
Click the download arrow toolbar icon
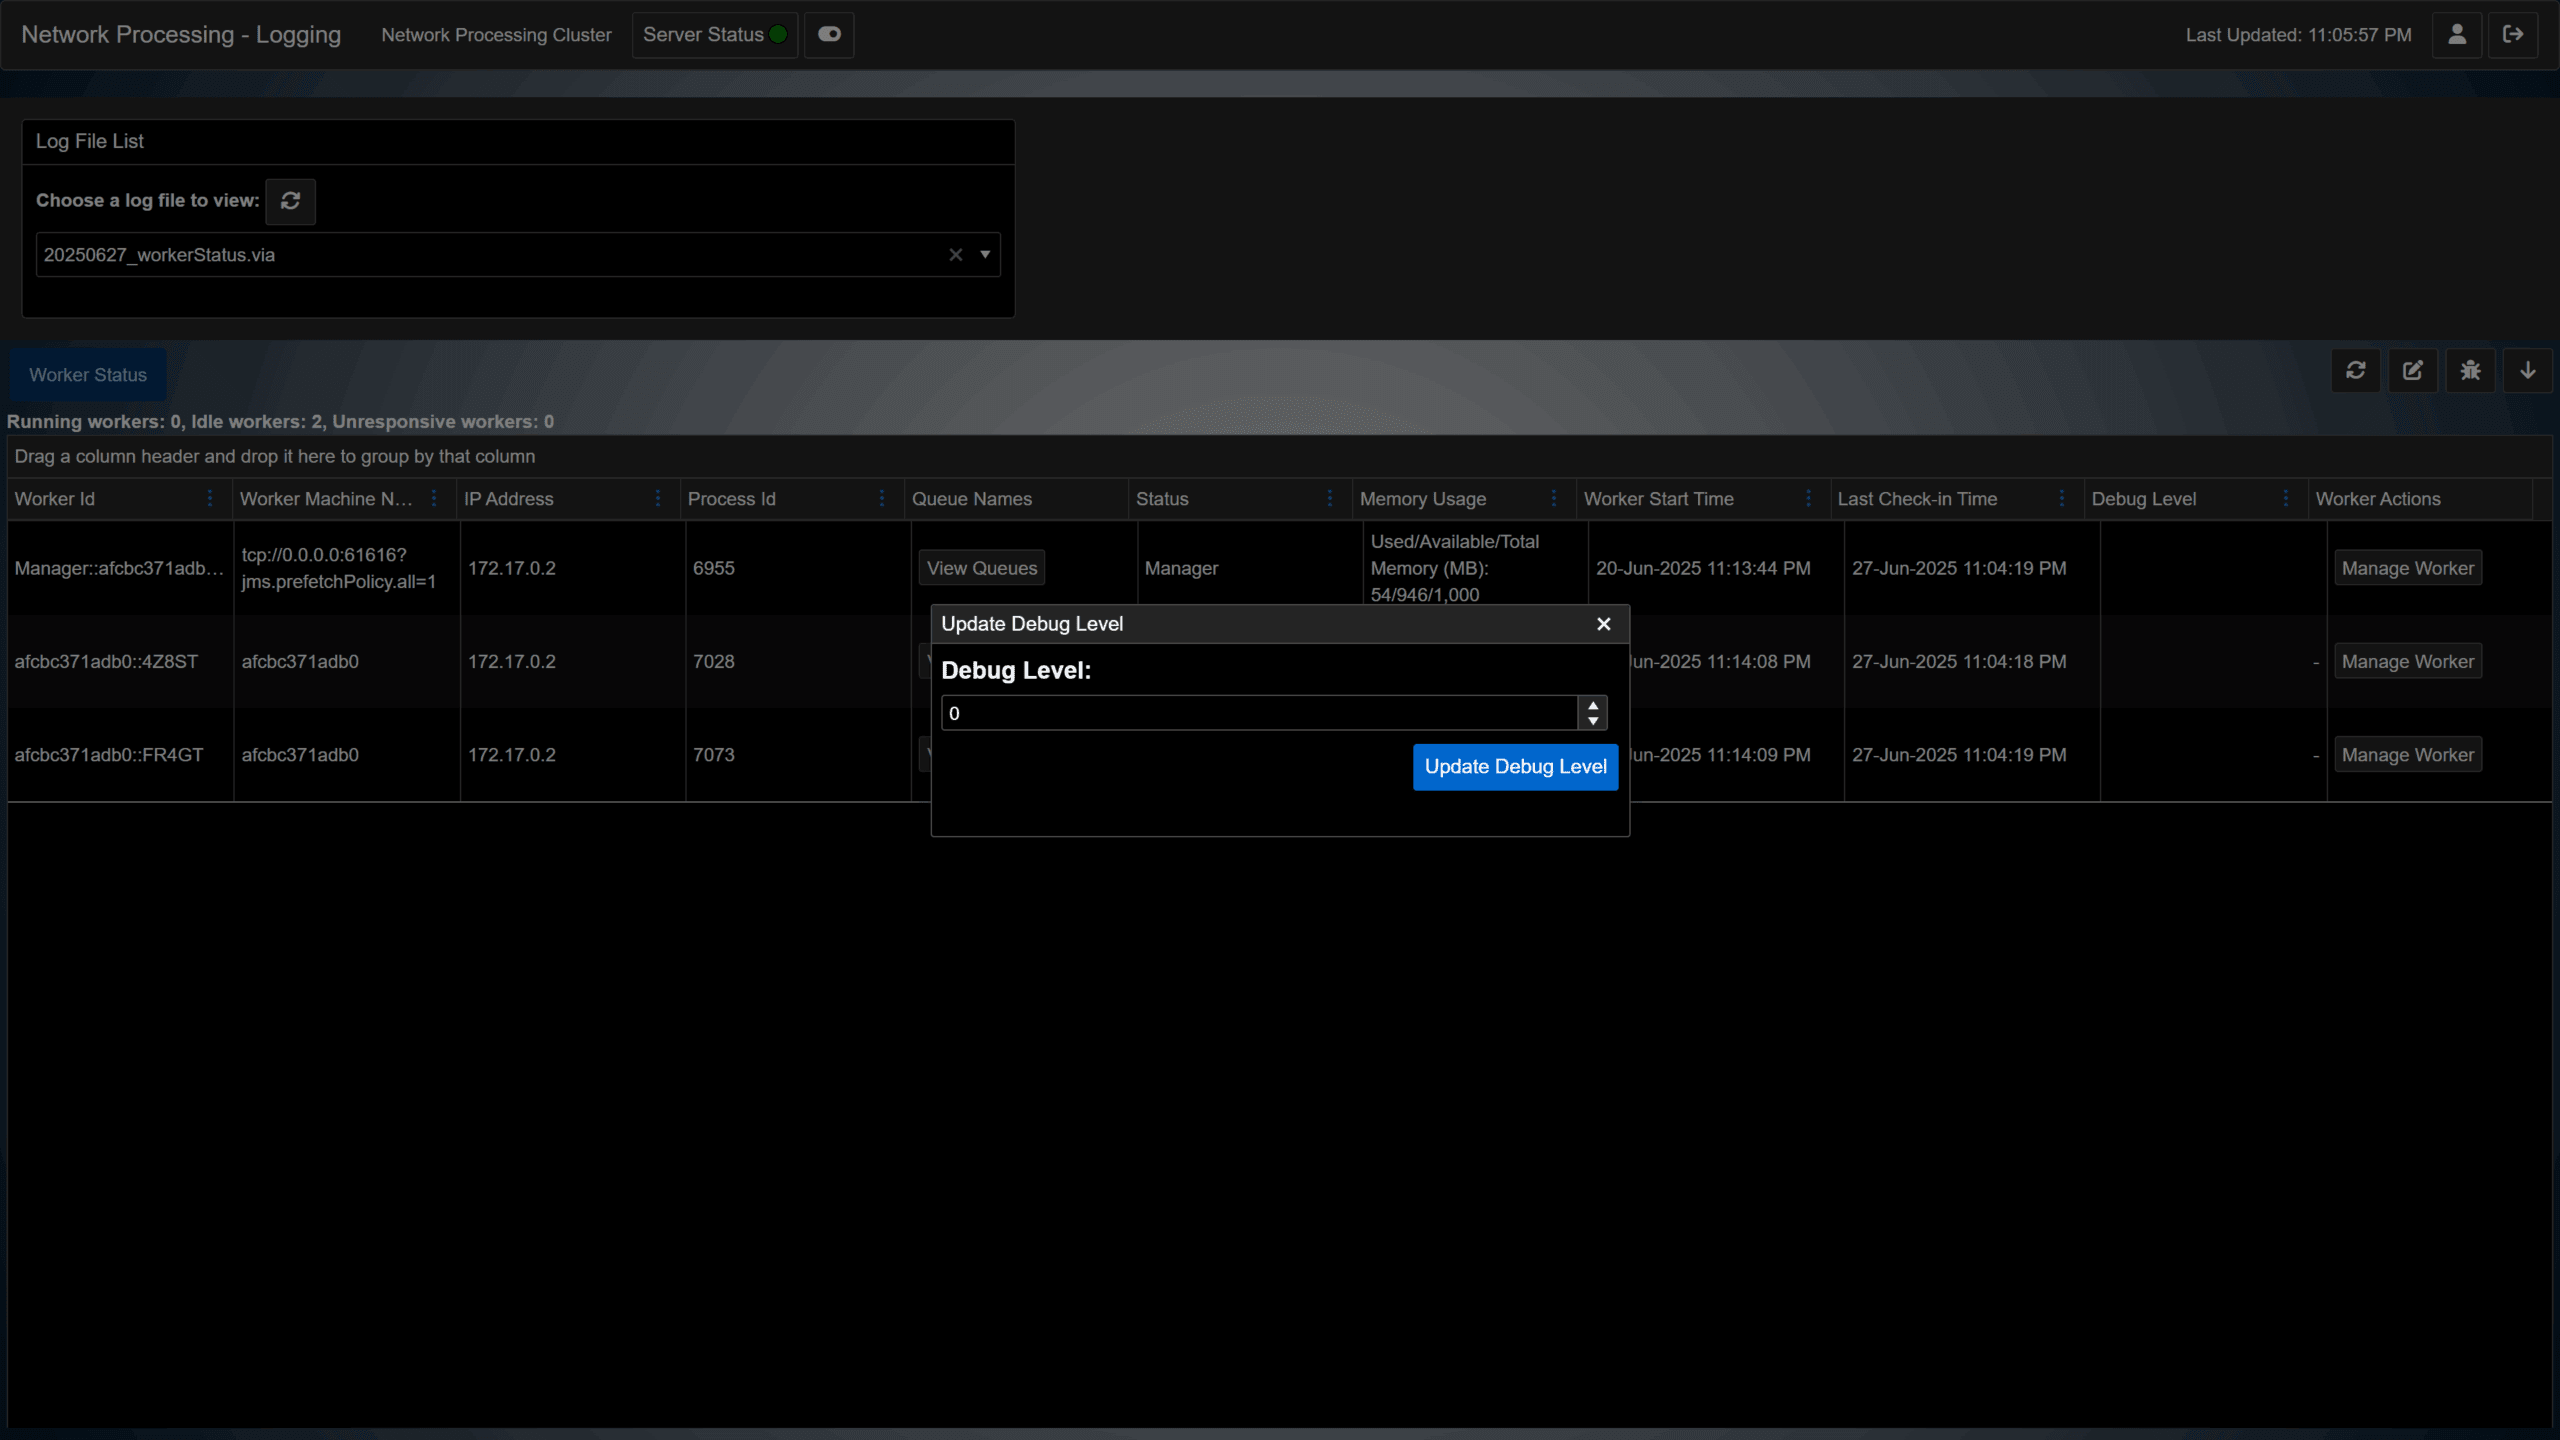(x=2528, y=371)
